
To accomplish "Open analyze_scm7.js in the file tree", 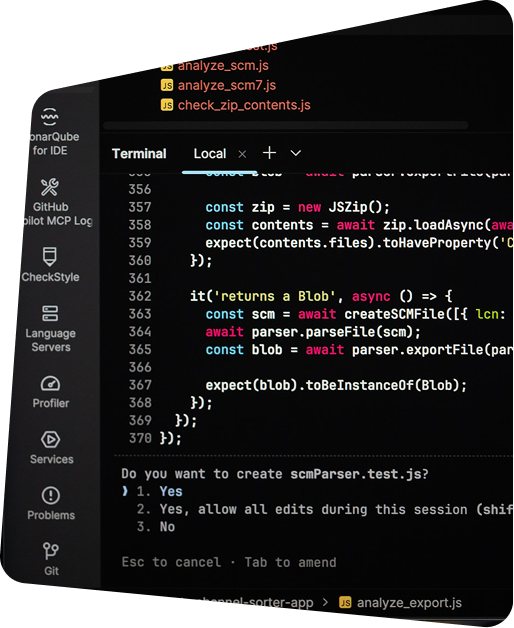I will [x=227, y=85].
